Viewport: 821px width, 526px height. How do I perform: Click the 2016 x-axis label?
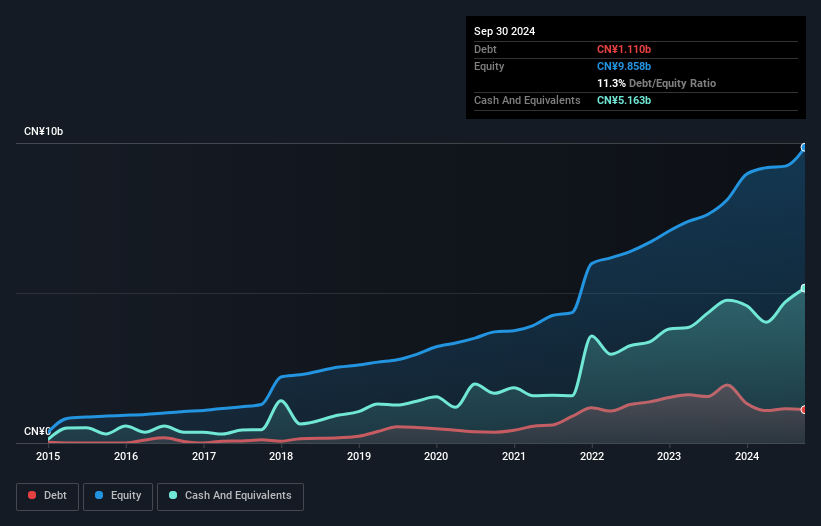[126, 456]
